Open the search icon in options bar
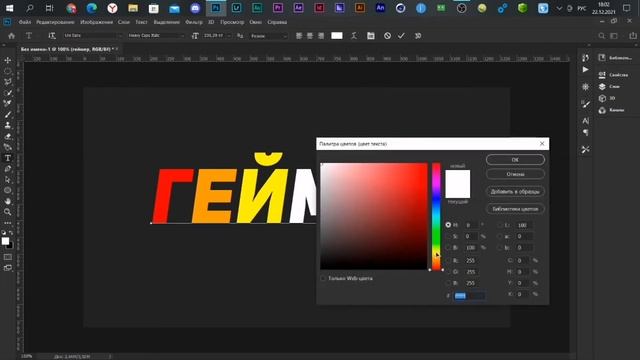Image resolution: width=640 pixels, height=360 pixels. click(x=601, y=36)
